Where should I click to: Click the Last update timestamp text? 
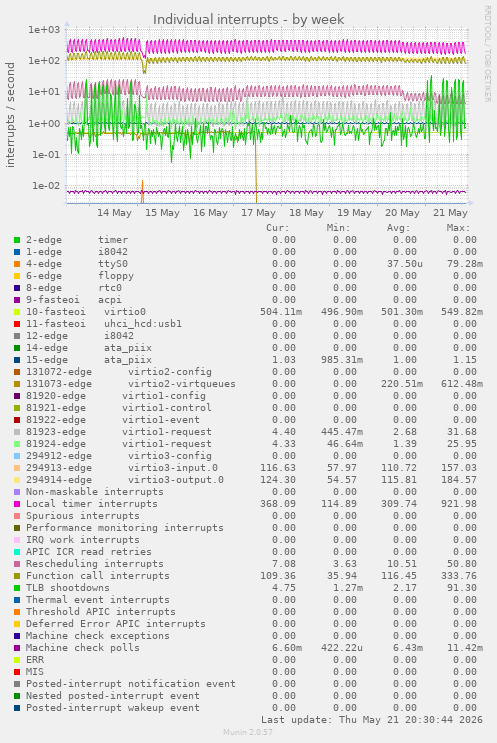point(371,720)
